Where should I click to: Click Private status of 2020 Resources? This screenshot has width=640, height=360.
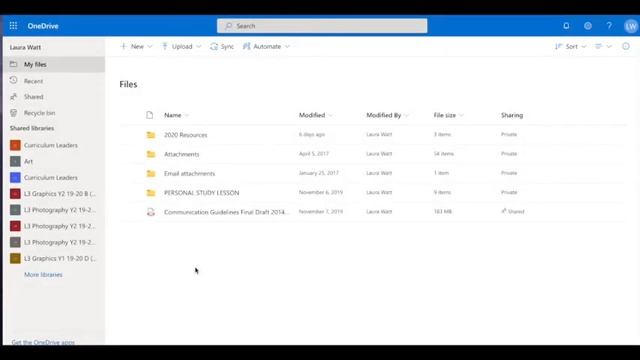509,134
